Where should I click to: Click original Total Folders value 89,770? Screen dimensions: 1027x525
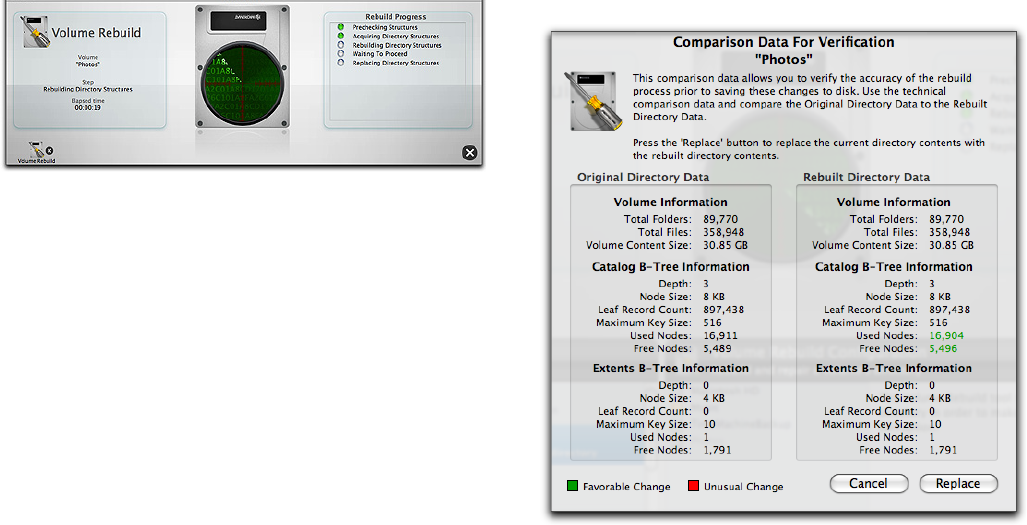click(720, 219)
